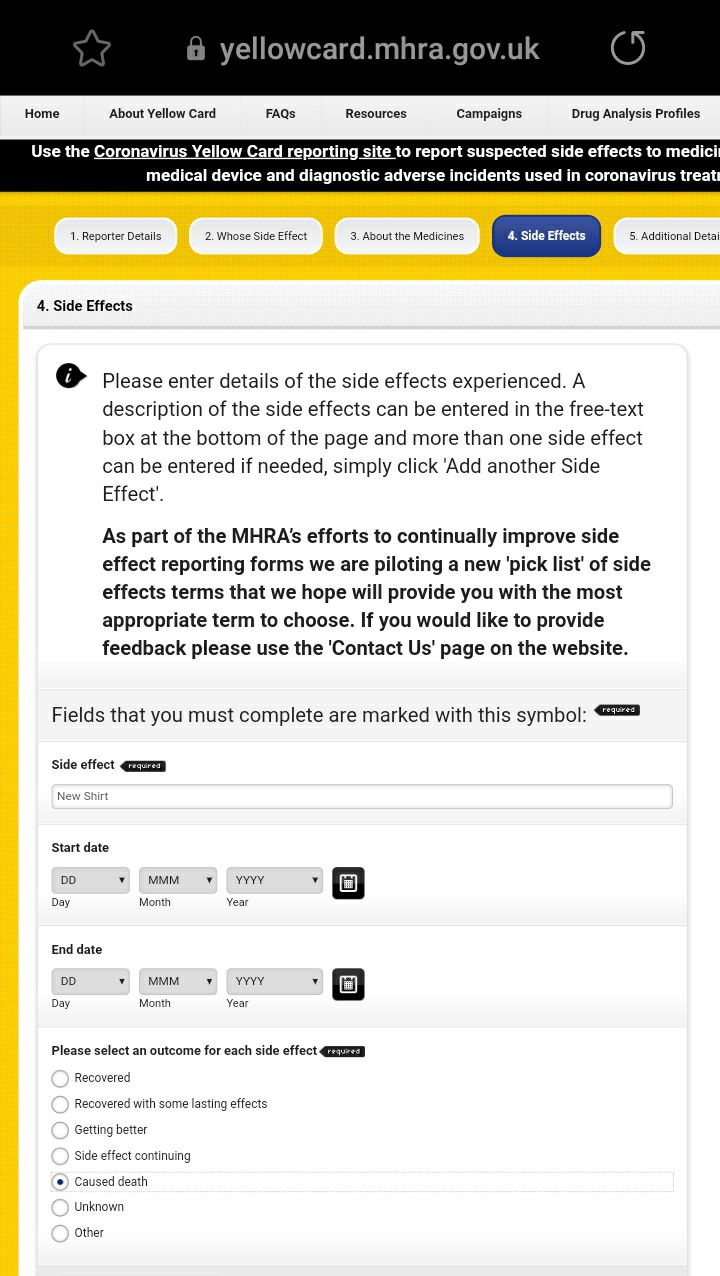
Task: Go back to 1. Reporter Details step
Action: (x=115, y=236)
